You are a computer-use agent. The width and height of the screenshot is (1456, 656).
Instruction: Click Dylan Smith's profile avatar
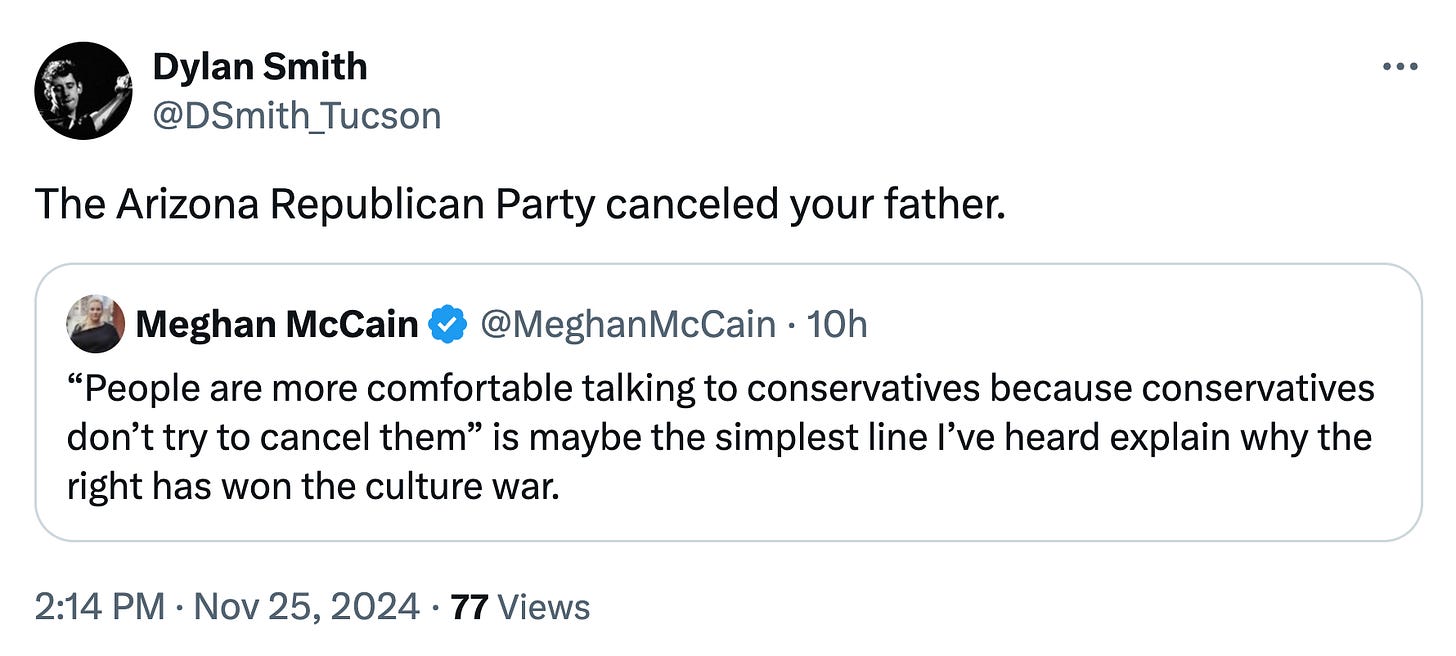83,91
